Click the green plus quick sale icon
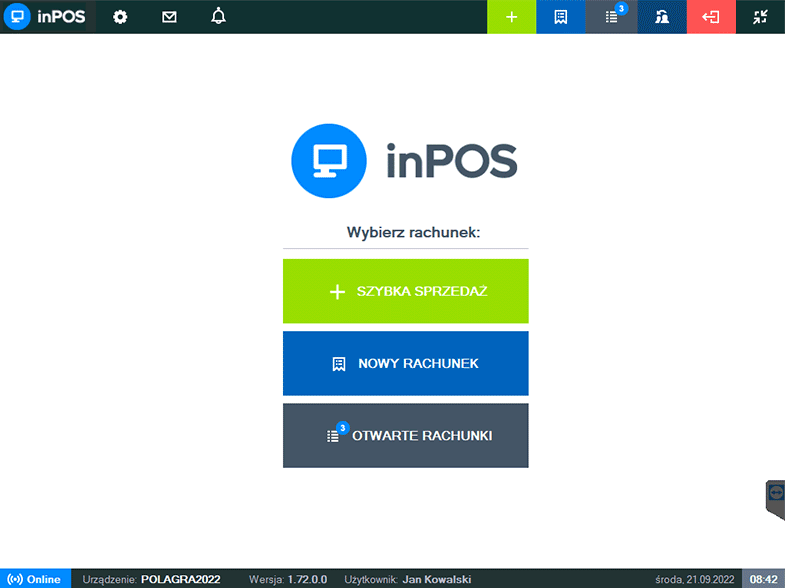 point(511,17)
